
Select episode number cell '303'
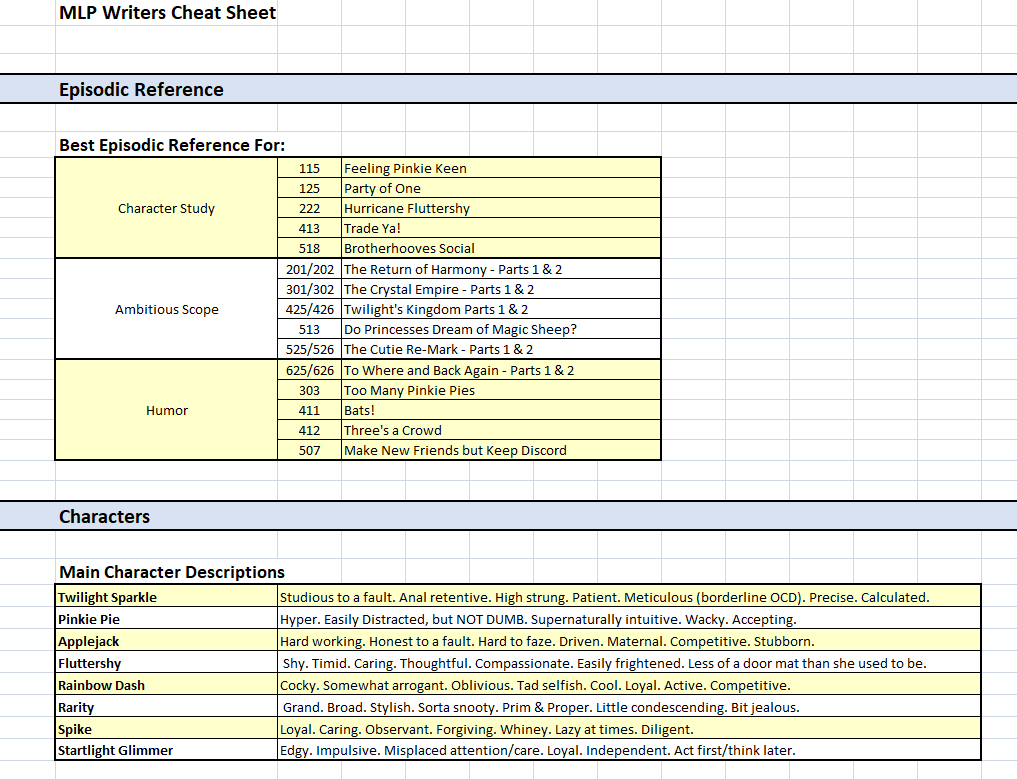pos(309,390)
